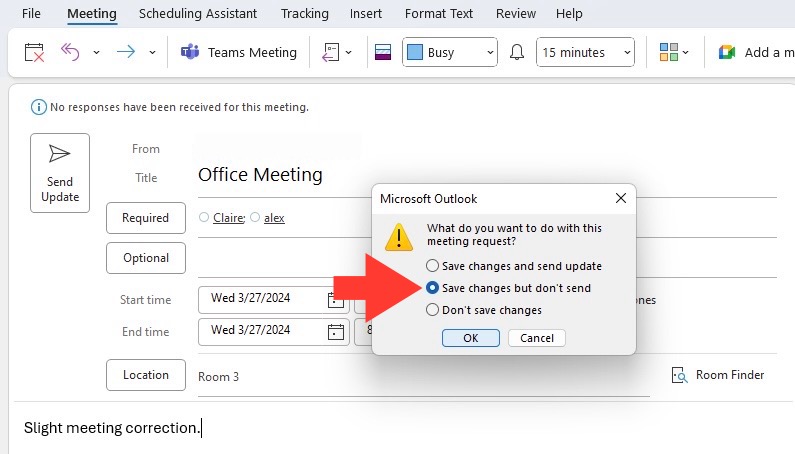Select Save changes but don't send
The height and width of the screenshot is (454, 795).
pos(432,288)
